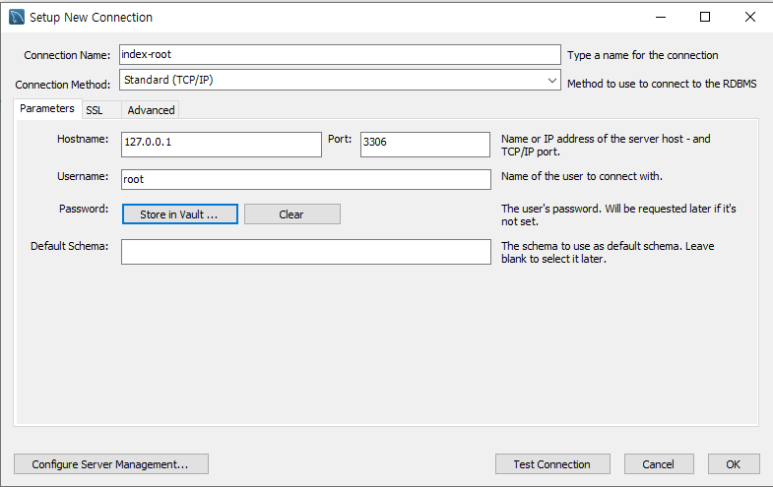Screen dimensions: 773x487
Task: Focus the Port field
Action: tap(425, 144)
